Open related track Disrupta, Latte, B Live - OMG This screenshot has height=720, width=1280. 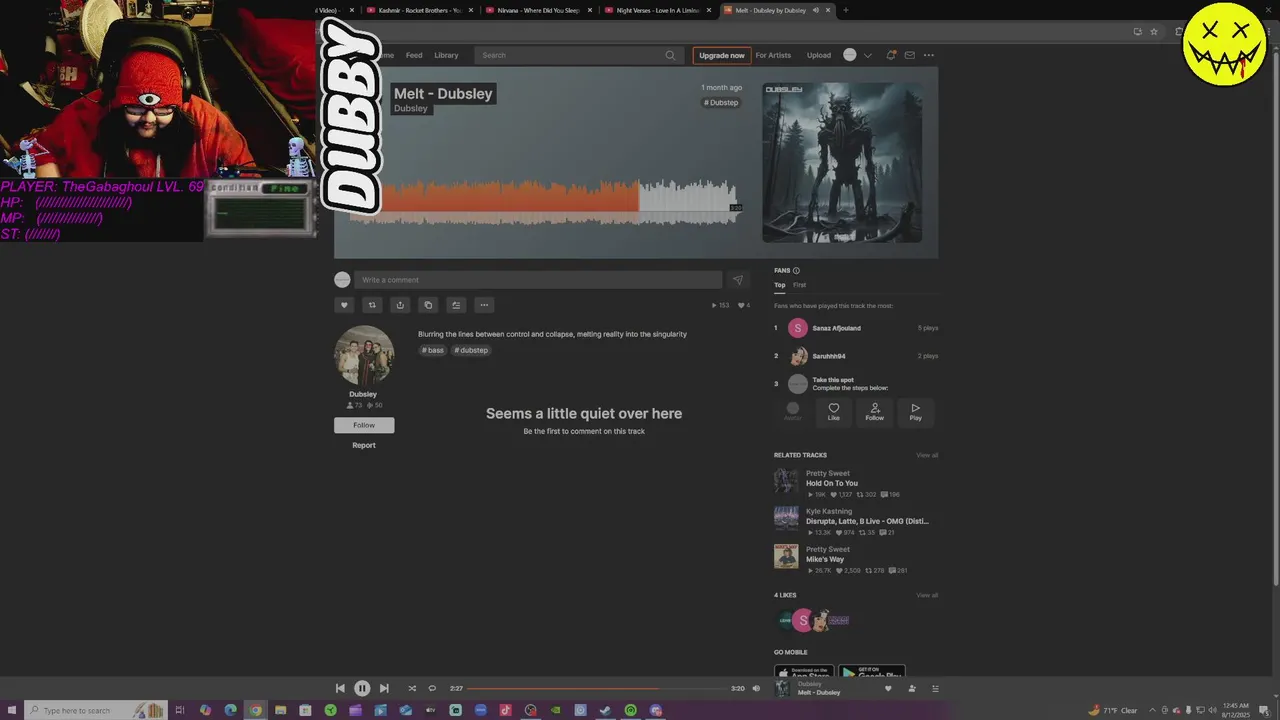(867, 521)
